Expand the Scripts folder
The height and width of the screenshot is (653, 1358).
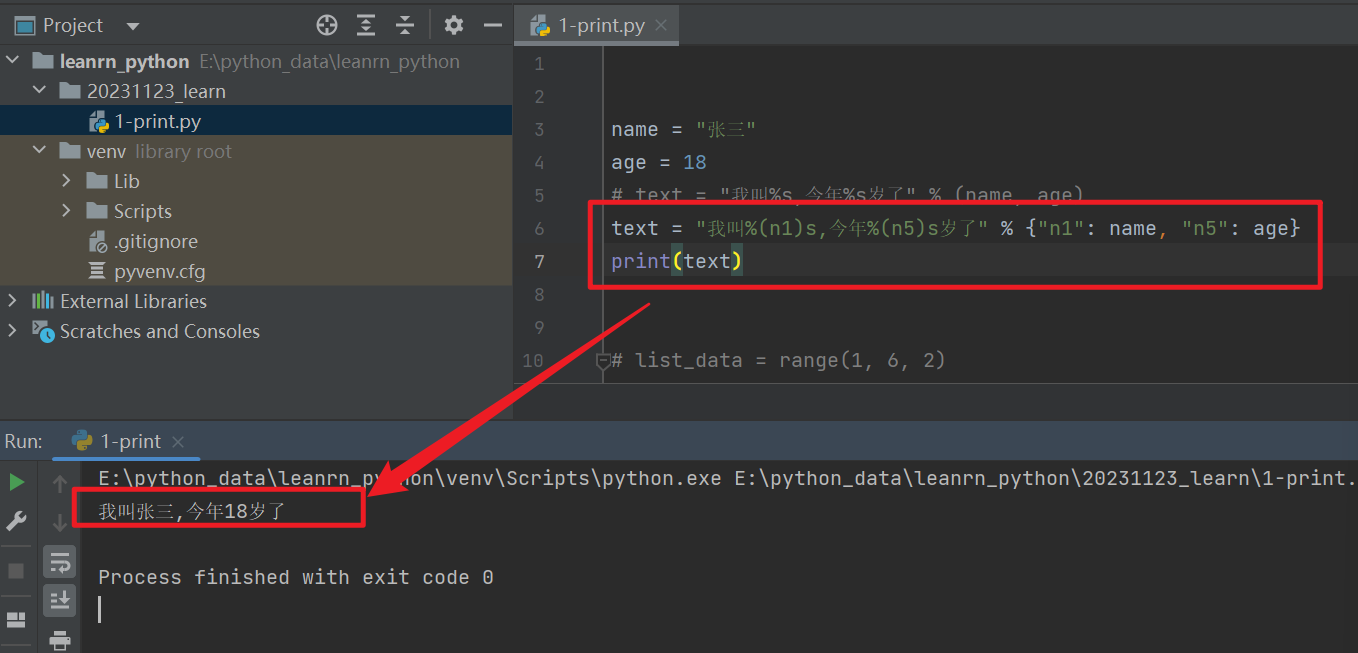[66, 211]
